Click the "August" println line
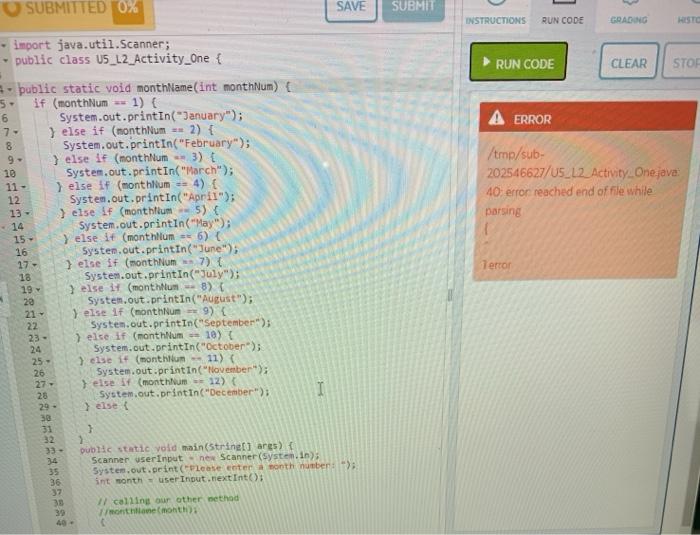 pos(170,300)
